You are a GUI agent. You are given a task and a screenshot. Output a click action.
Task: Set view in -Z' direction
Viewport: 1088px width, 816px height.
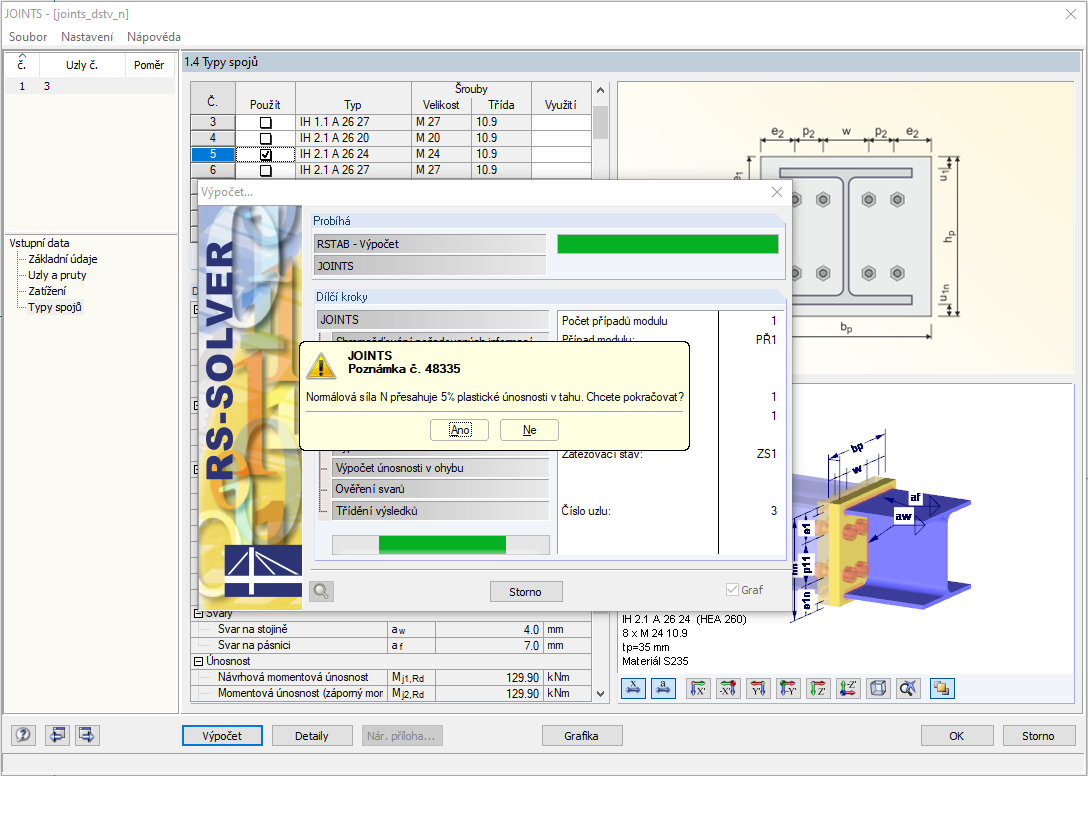pyautogui.click(x=848, y=688)
